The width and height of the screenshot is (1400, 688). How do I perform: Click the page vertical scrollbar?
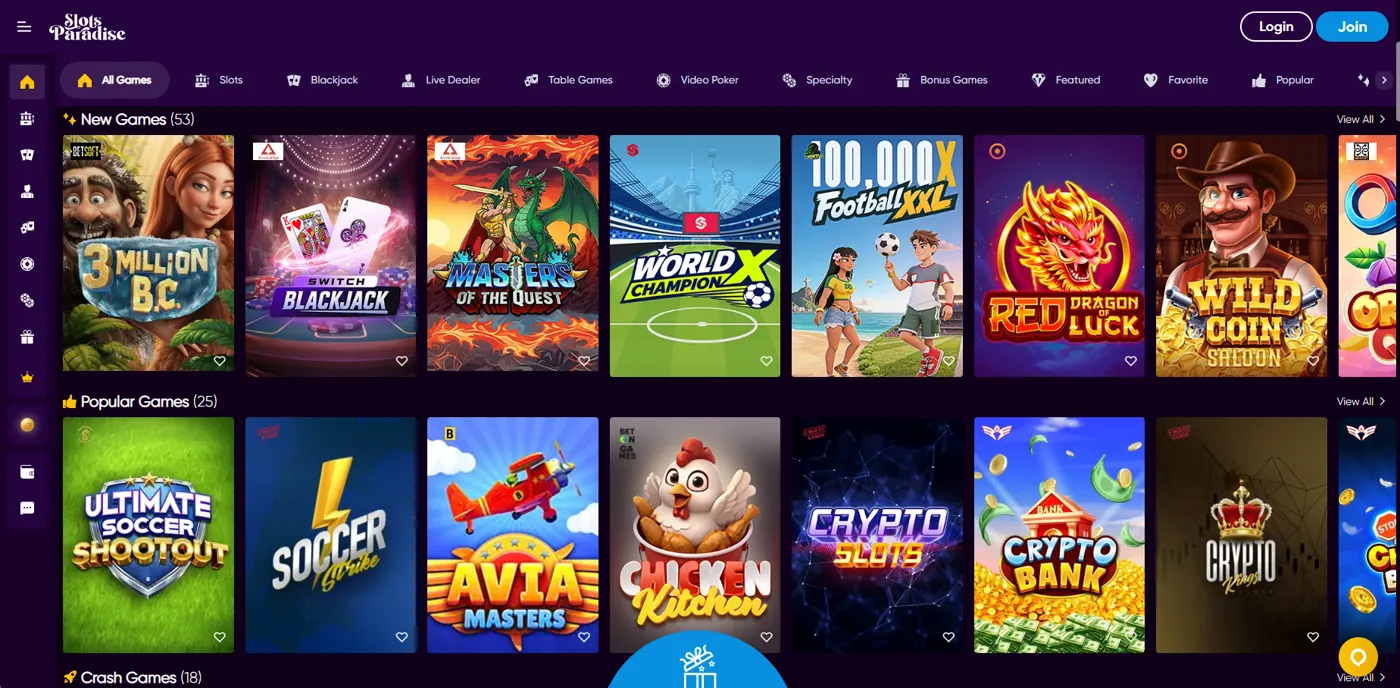click(x=1396, y=79)
